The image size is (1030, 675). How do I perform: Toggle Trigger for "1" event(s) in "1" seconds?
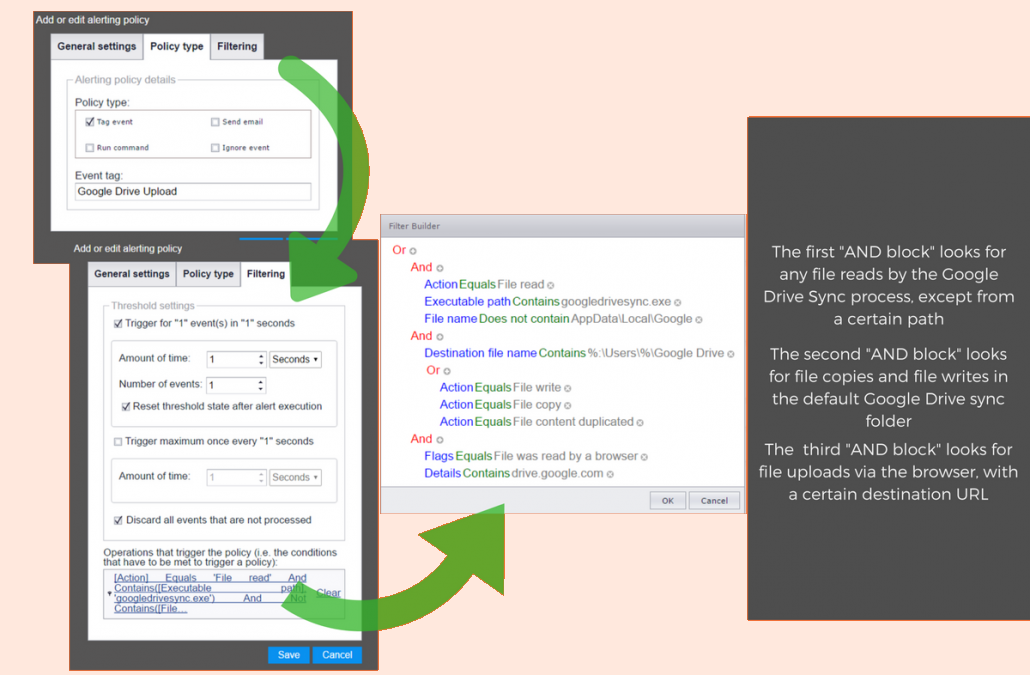(118, 324)
